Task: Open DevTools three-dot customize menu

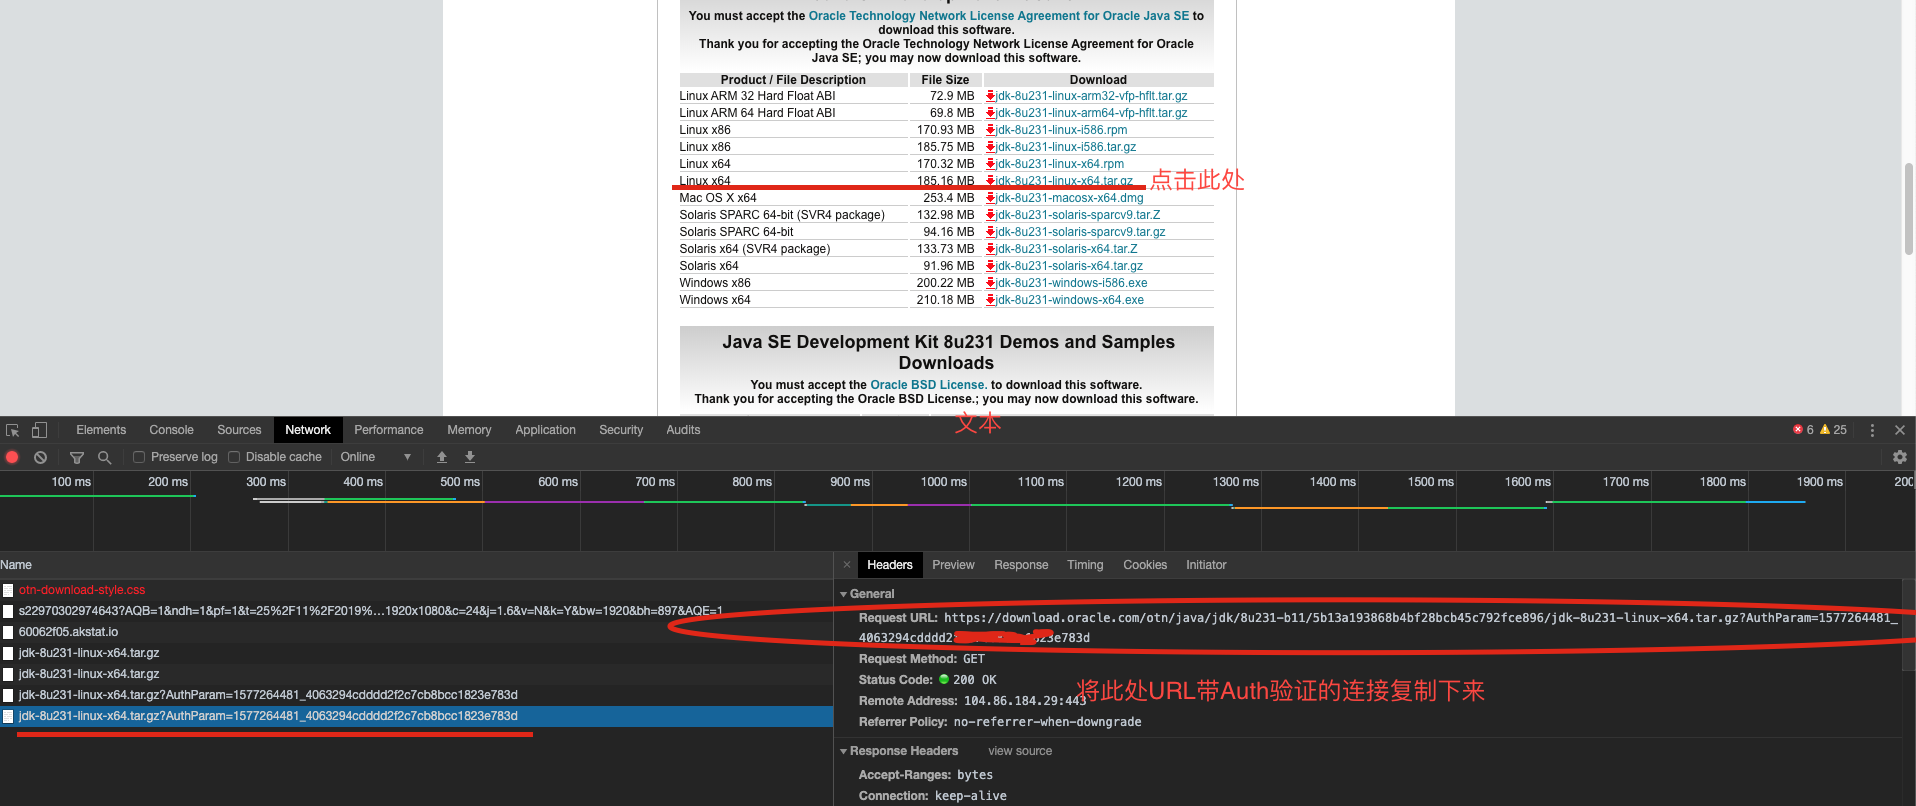Action: coord(1872,430)
